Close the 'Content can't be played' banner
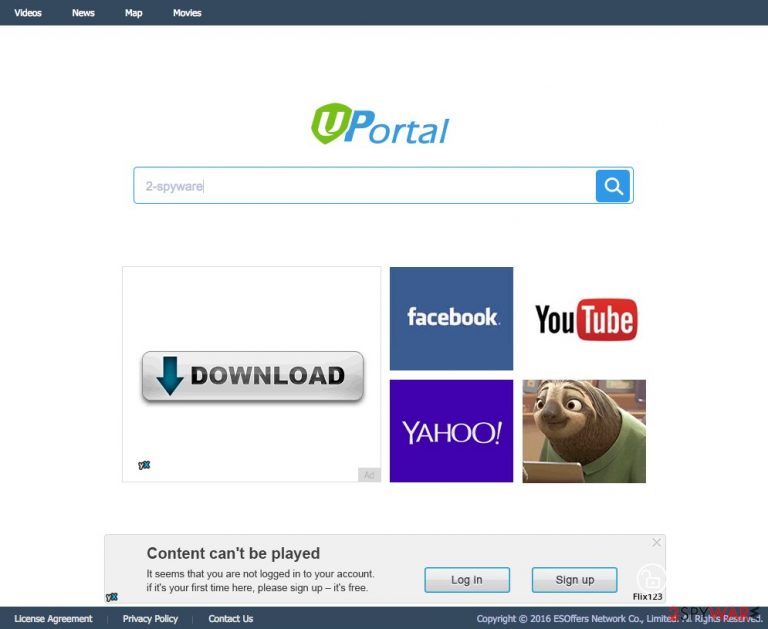Screen dimensions: 768x629 pyautogui.click(x=656, y=542)
